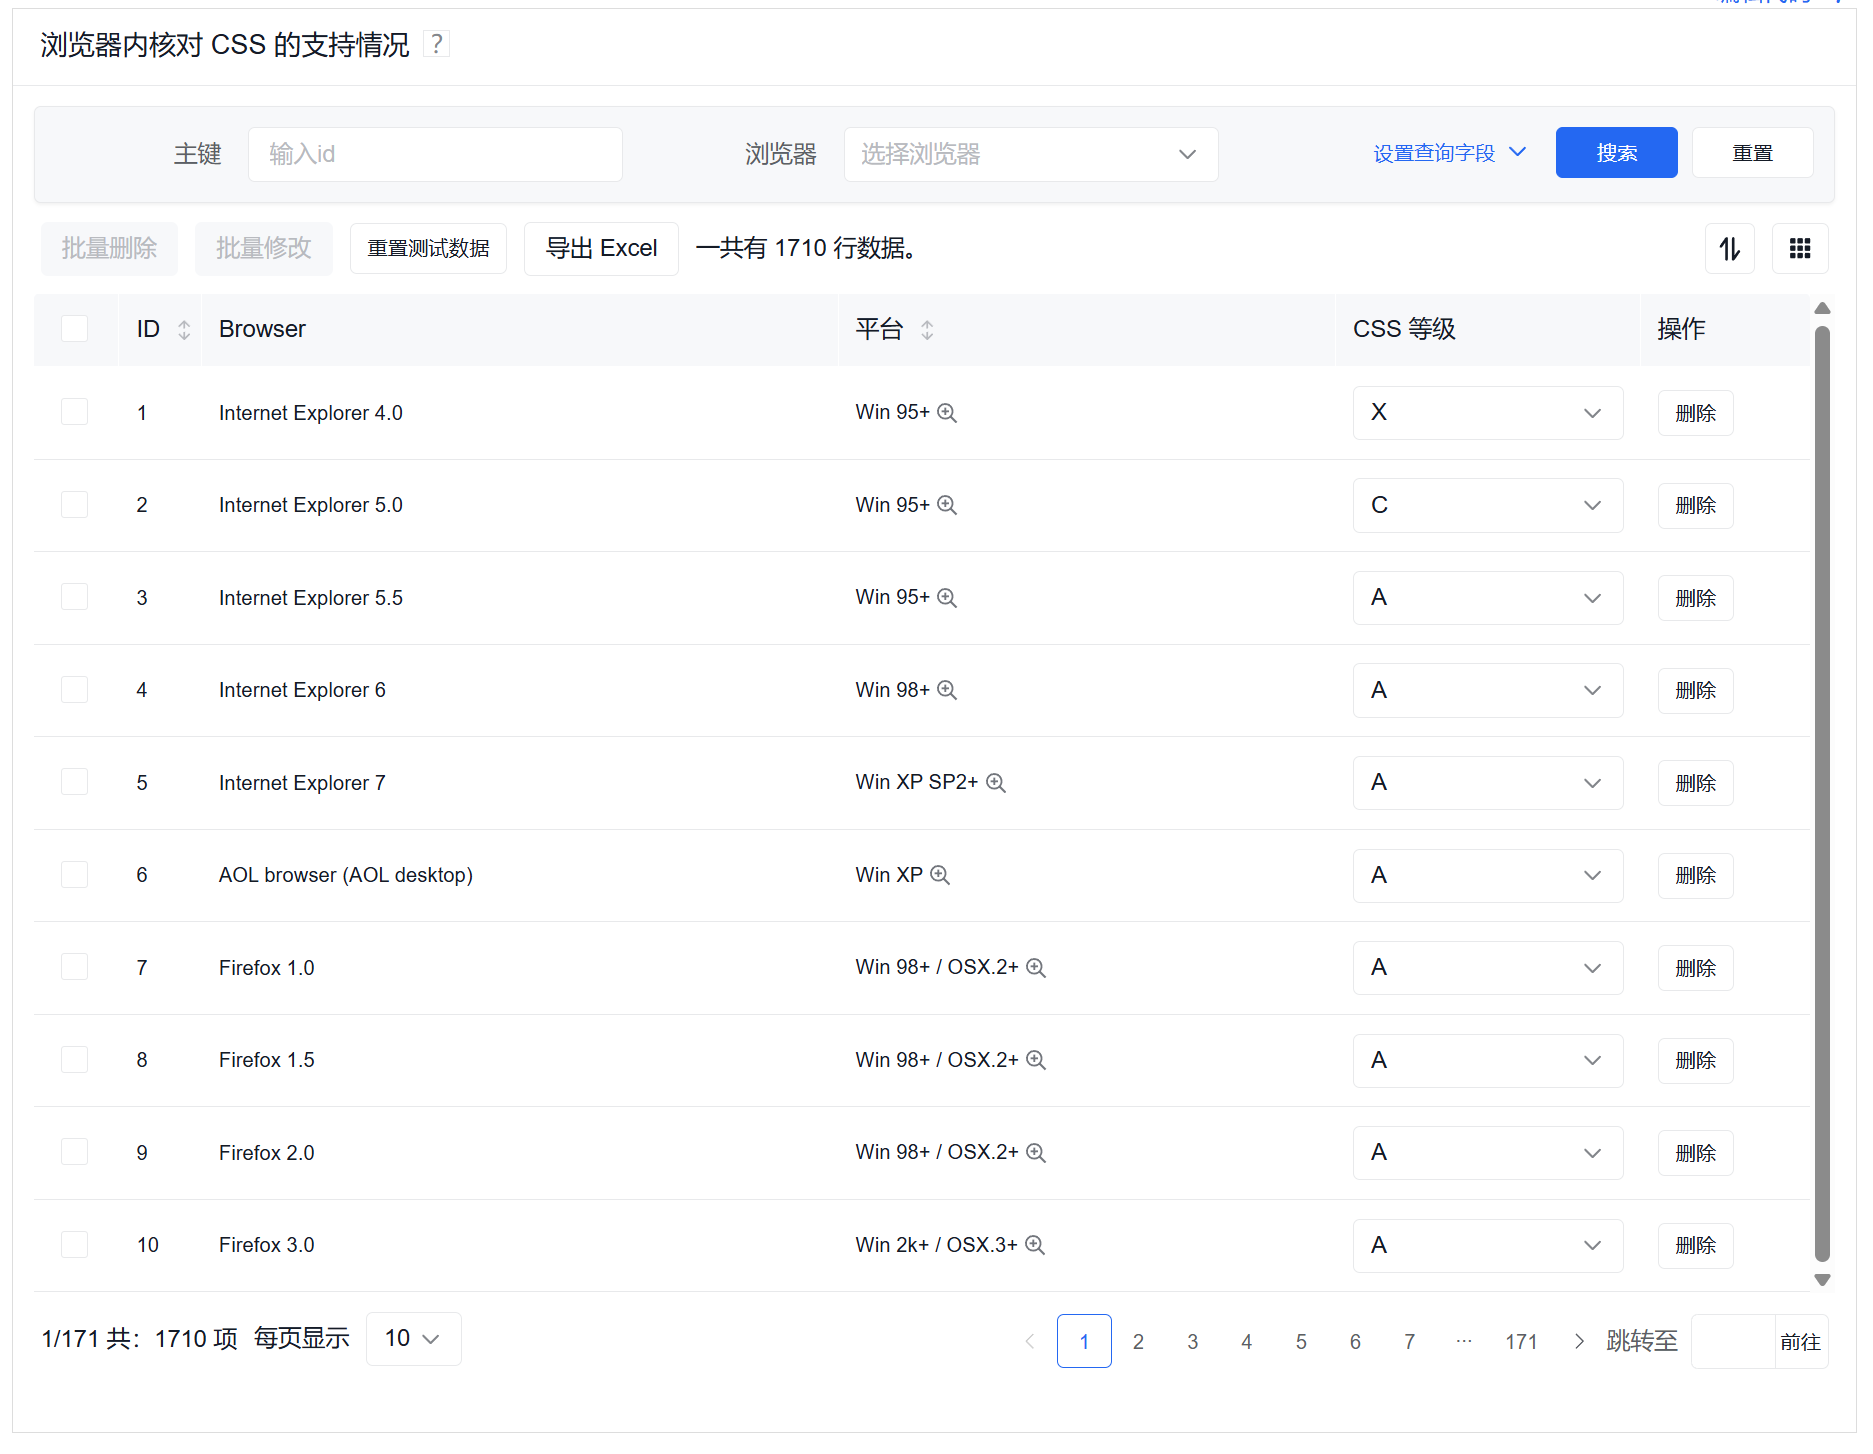Sort by the 平台 column arrows
1873x1454 pixels.
[927, 329]
